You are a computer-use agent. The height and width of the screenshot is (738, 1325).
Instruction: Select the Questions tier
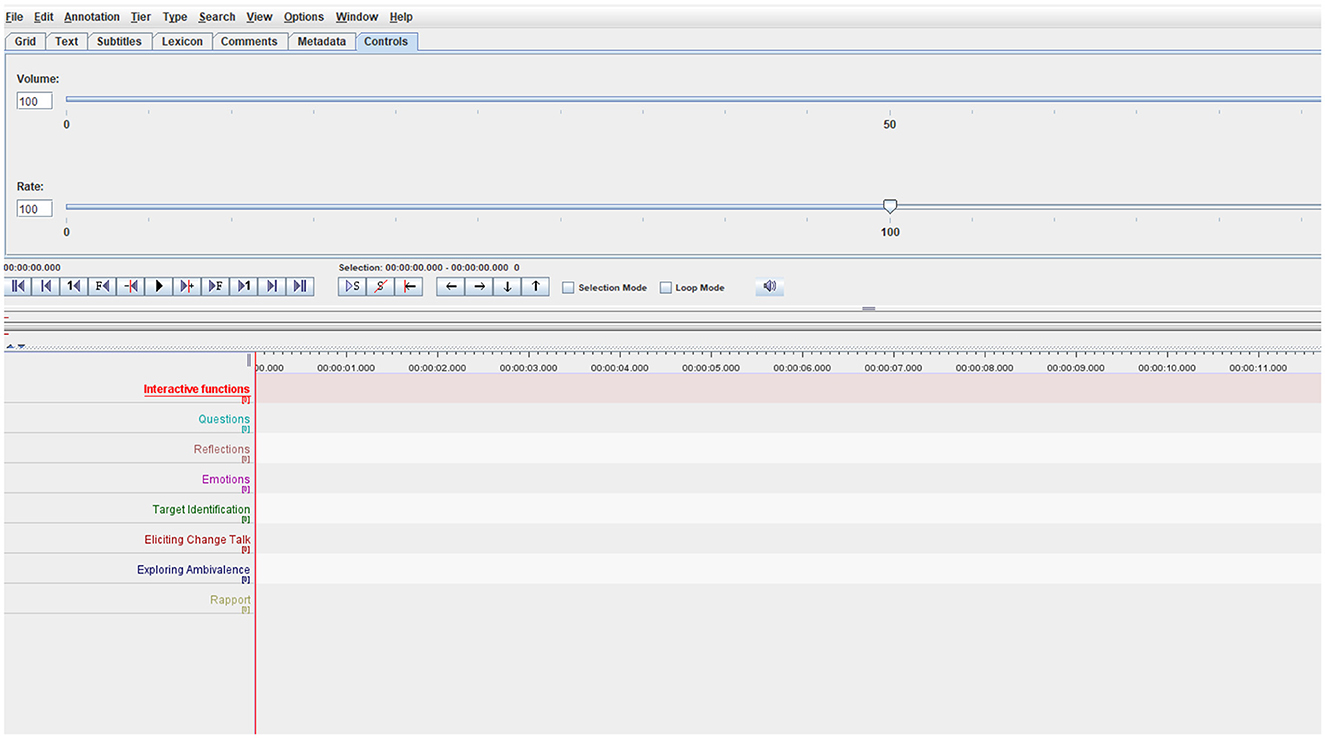(224, 419)
